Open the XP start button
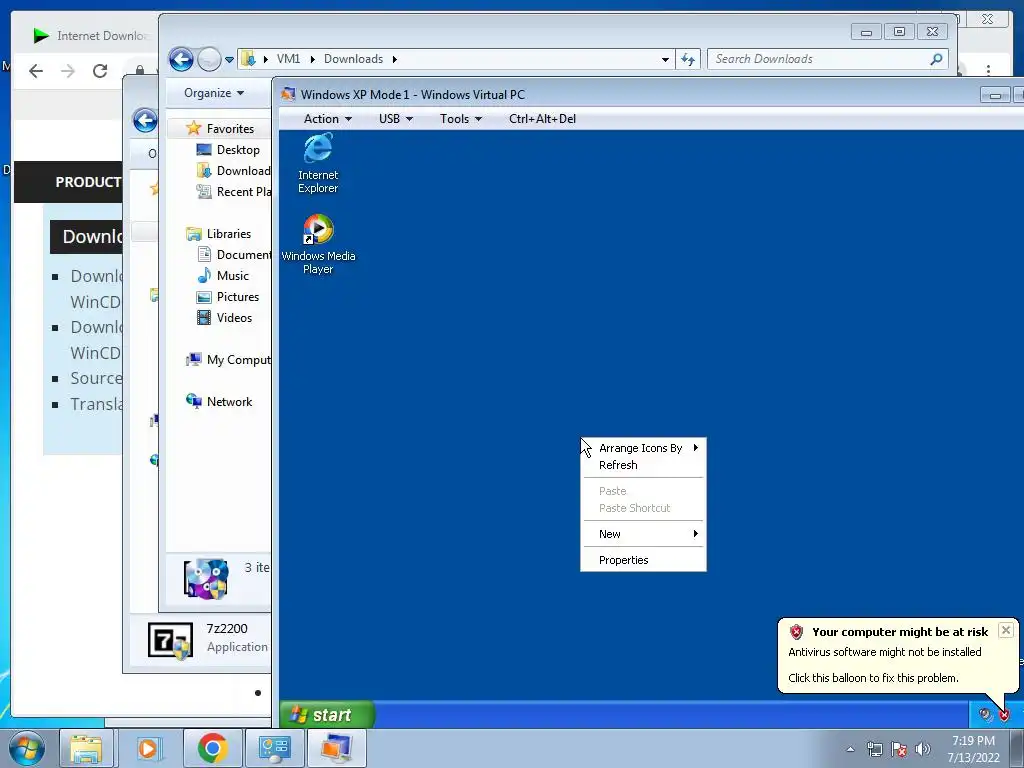Screen dimensions: 1024x768 327,714
